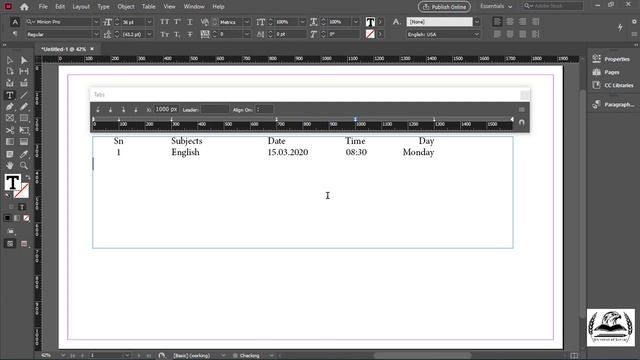Select the Eyedropper tool
The width and height of the screenshot is (640, 360).
pos(24,154)
